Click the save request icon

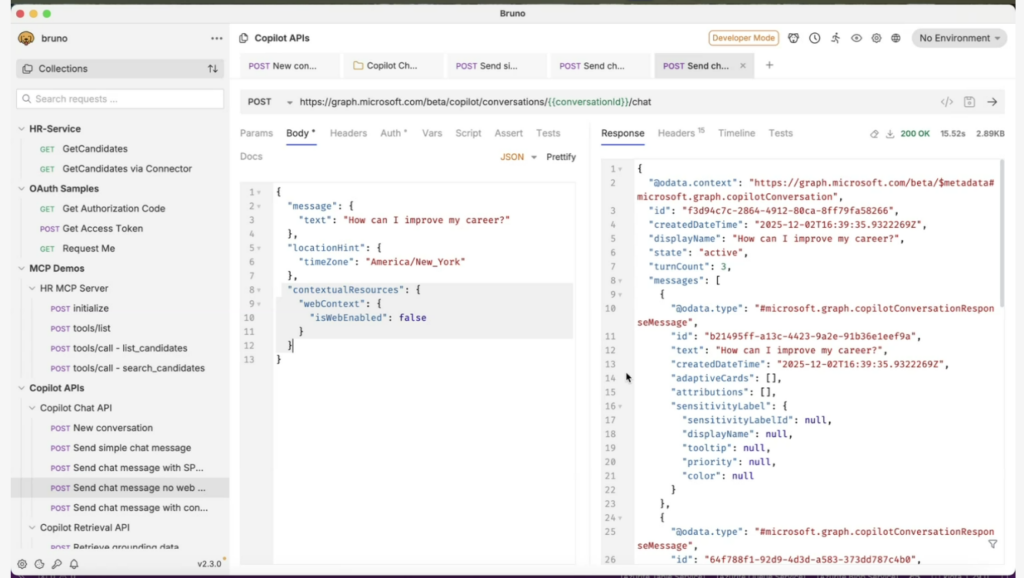(x=969, y=102)
